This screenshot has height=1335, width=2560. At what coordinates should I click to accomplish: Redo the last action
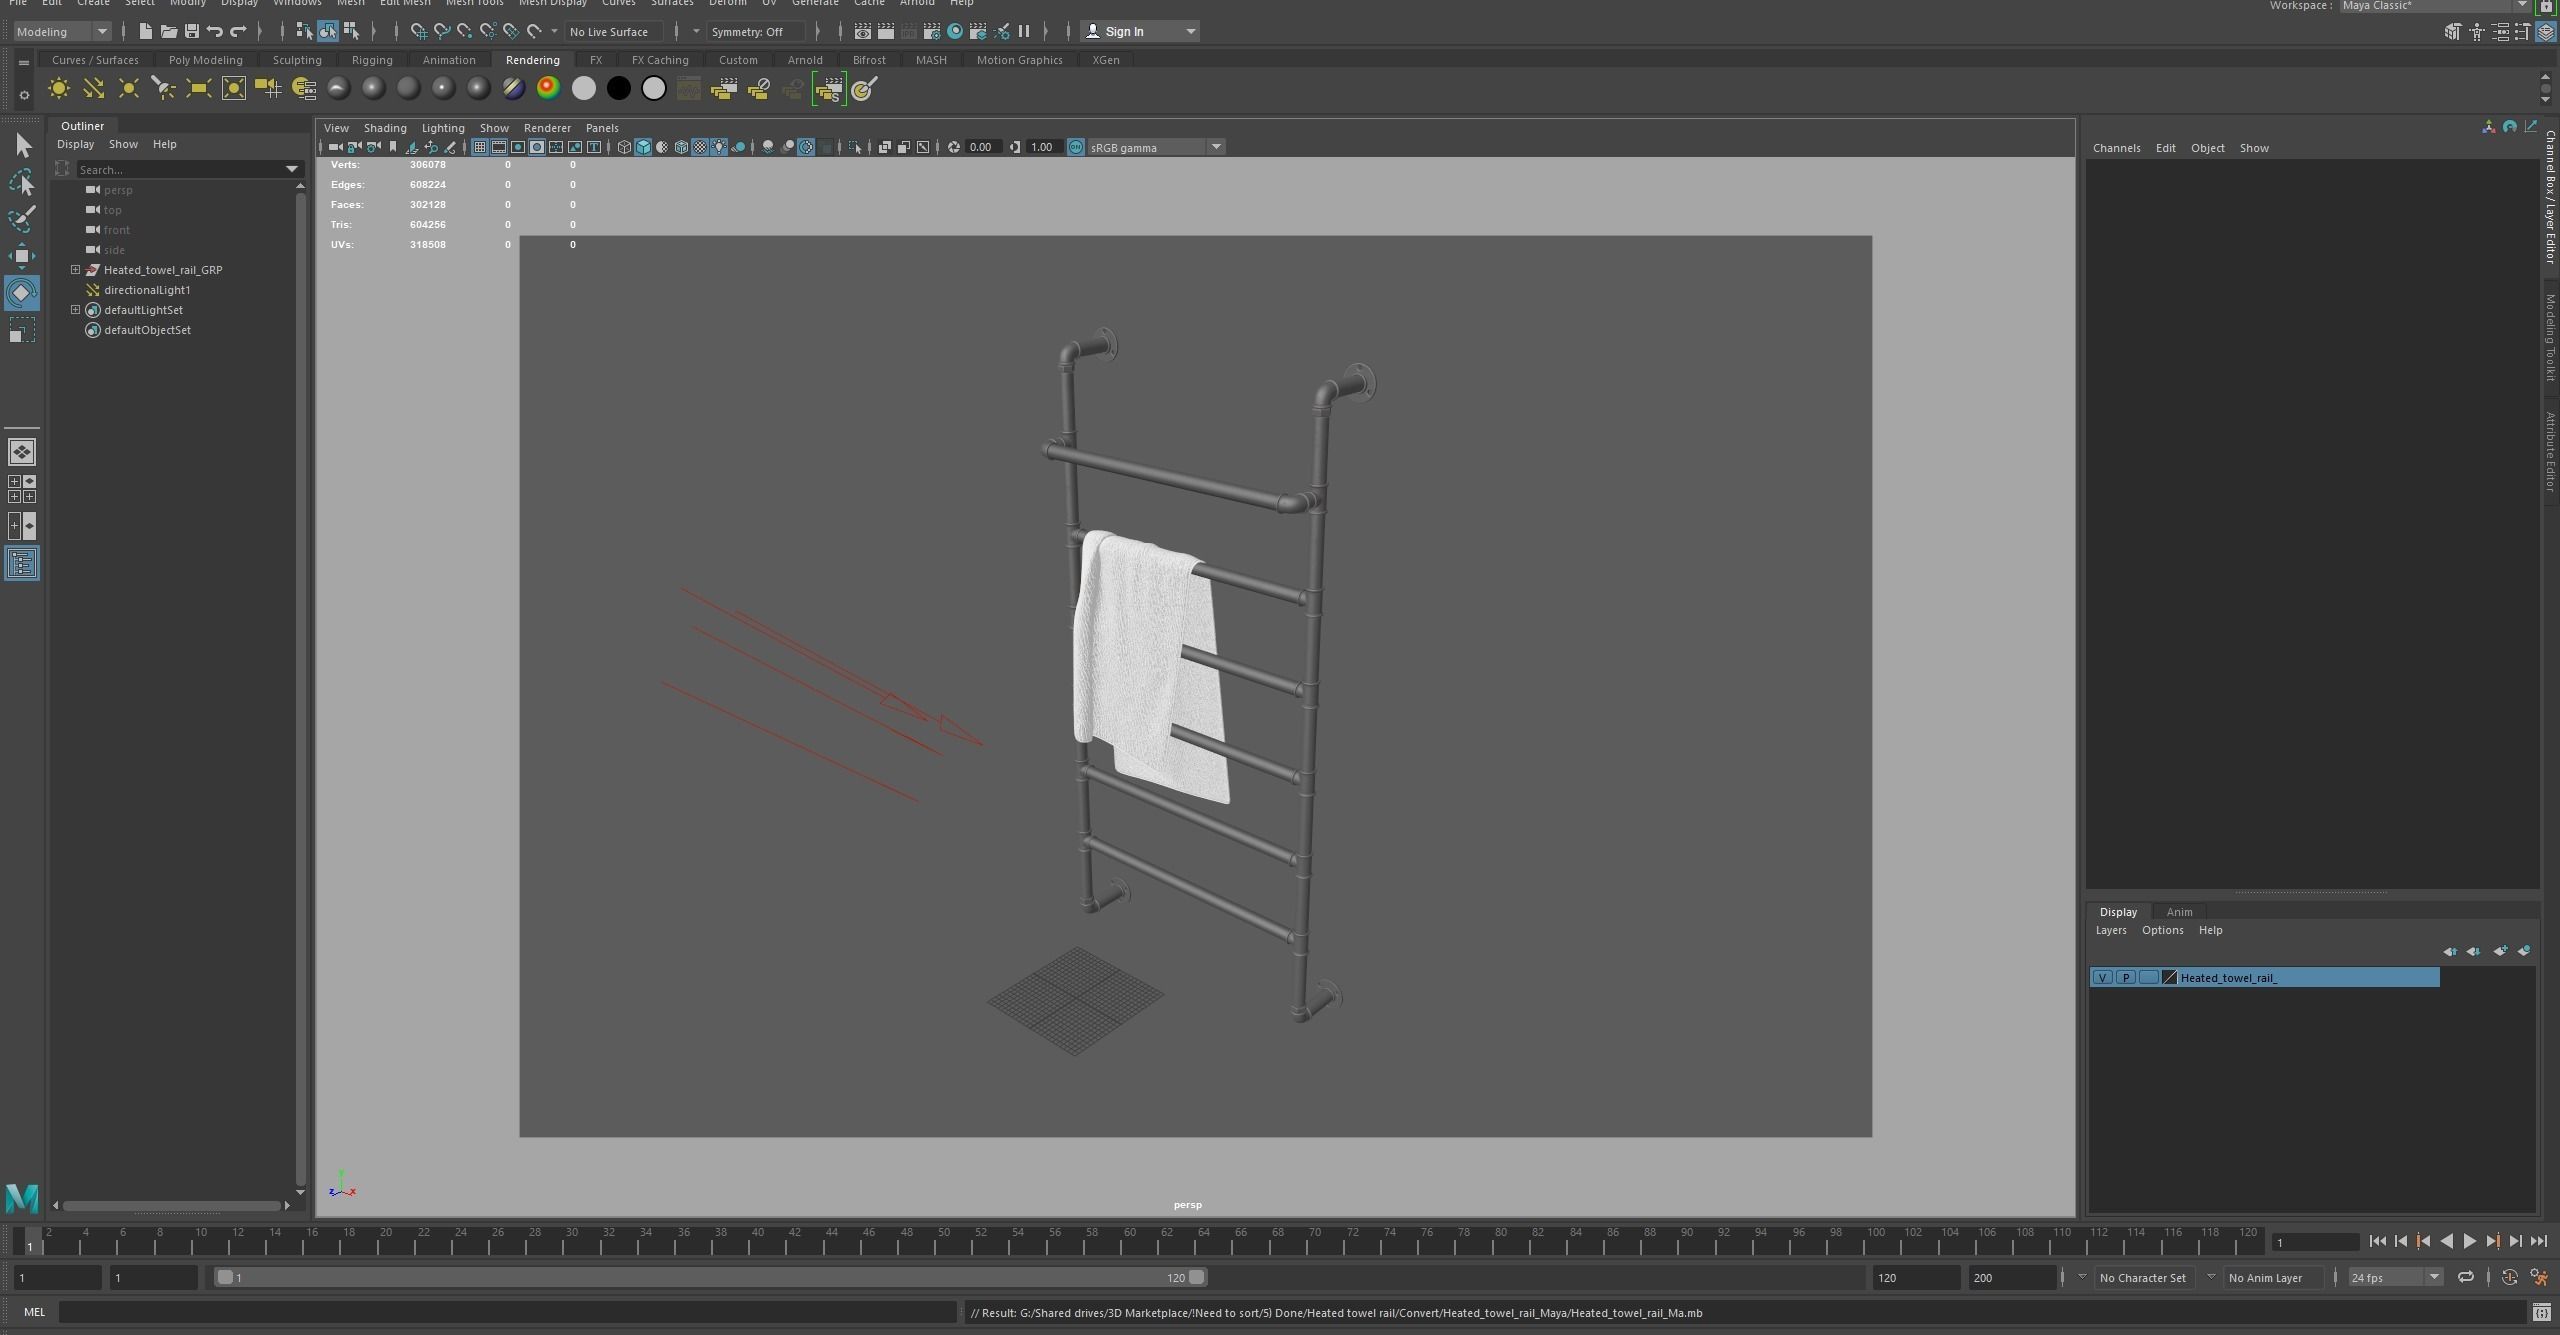[x=238, y=31]
